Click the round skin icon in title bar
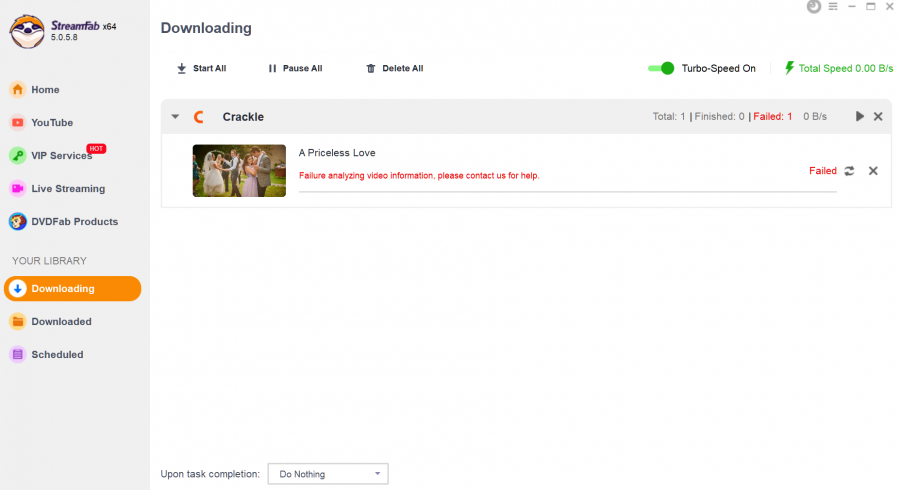 pyautogui.click(x=814, y=6)
